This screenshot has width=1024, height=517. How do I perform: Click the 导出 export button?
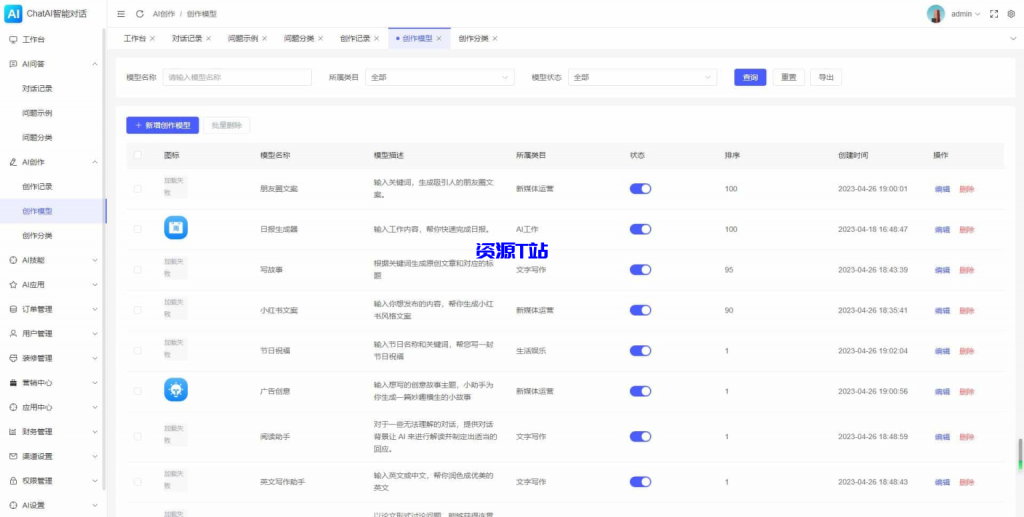pos(826,77)
